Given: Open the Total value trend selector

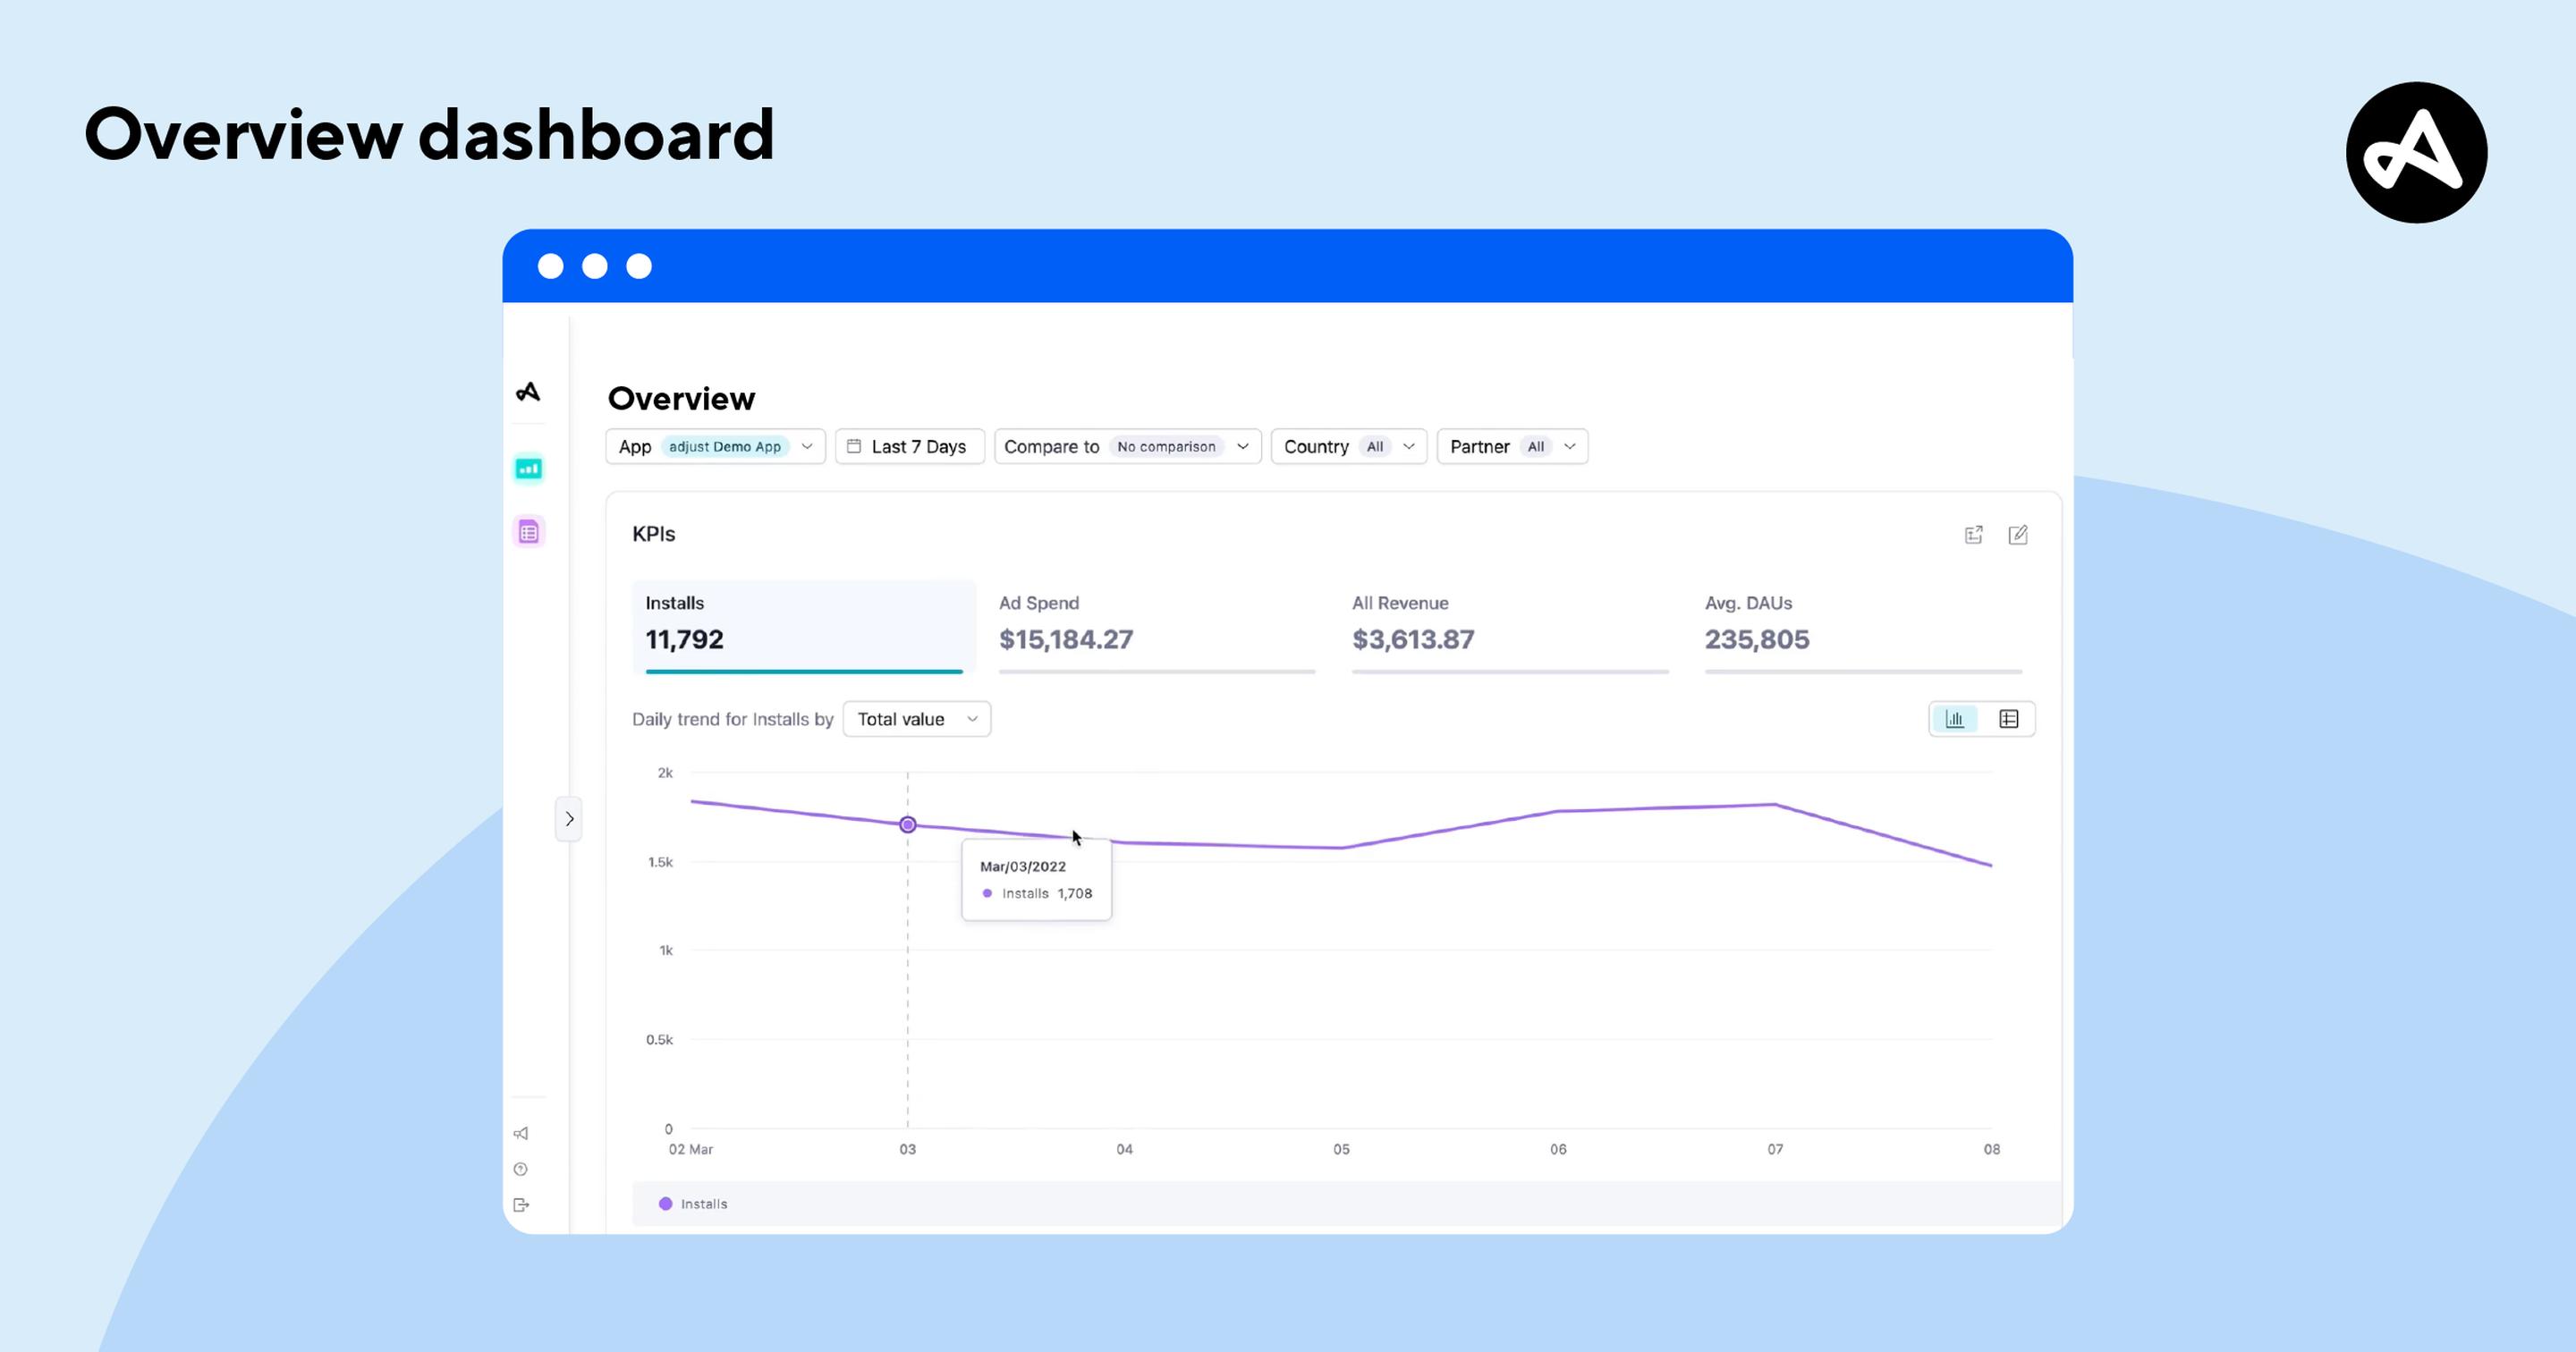Looking at the screenshot, I should coord(917,719).
